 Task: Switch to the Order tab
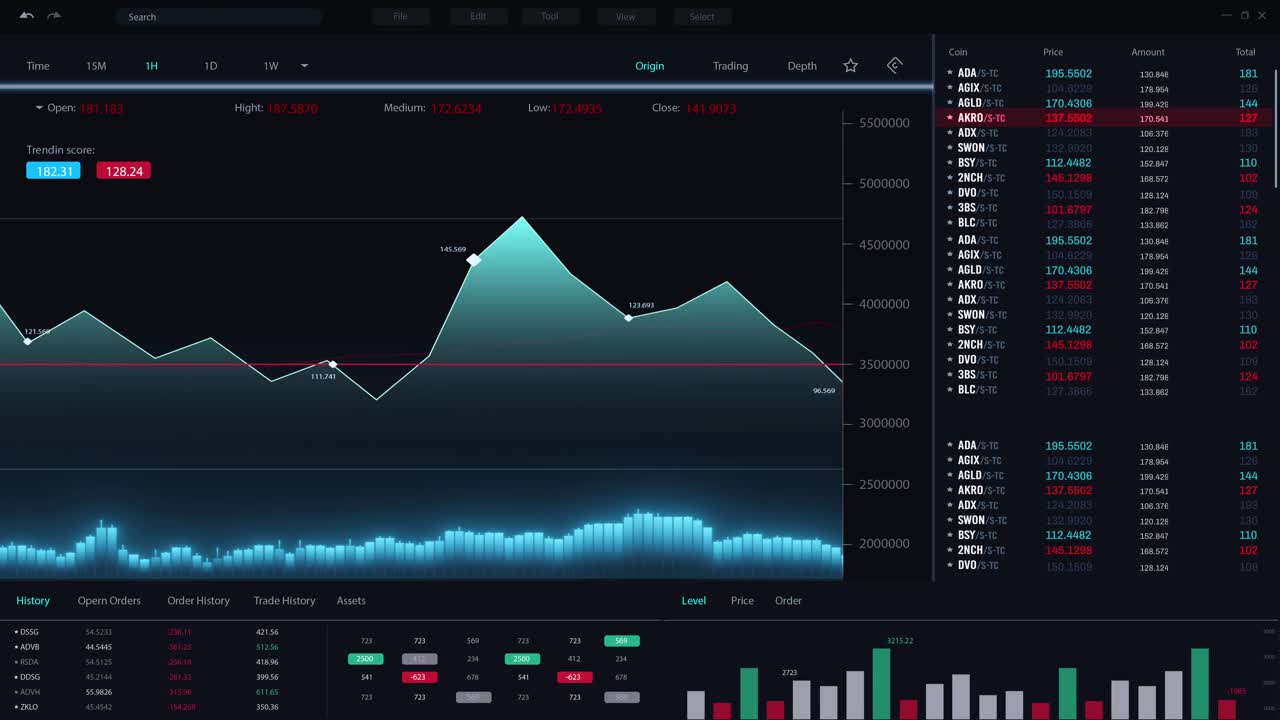(x=788, y=601)
